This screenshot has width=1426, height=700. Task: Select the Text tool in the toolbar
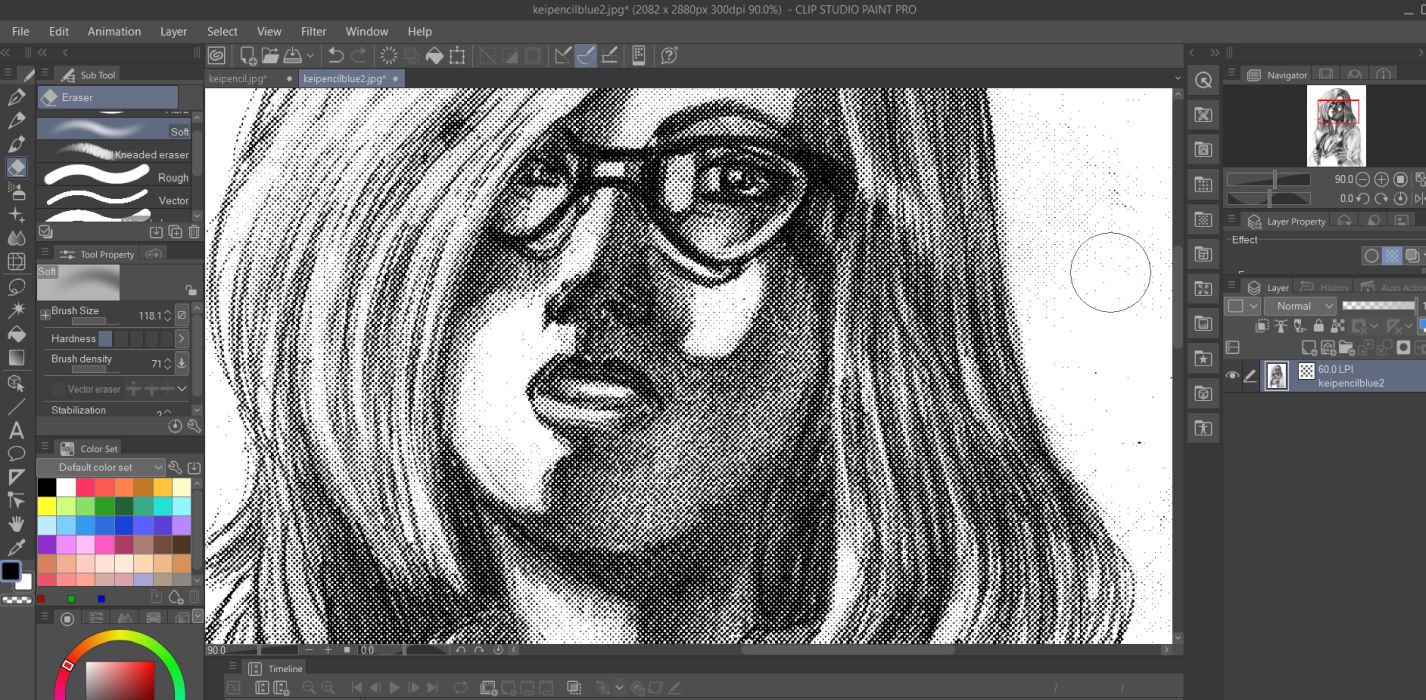point(16,430)
